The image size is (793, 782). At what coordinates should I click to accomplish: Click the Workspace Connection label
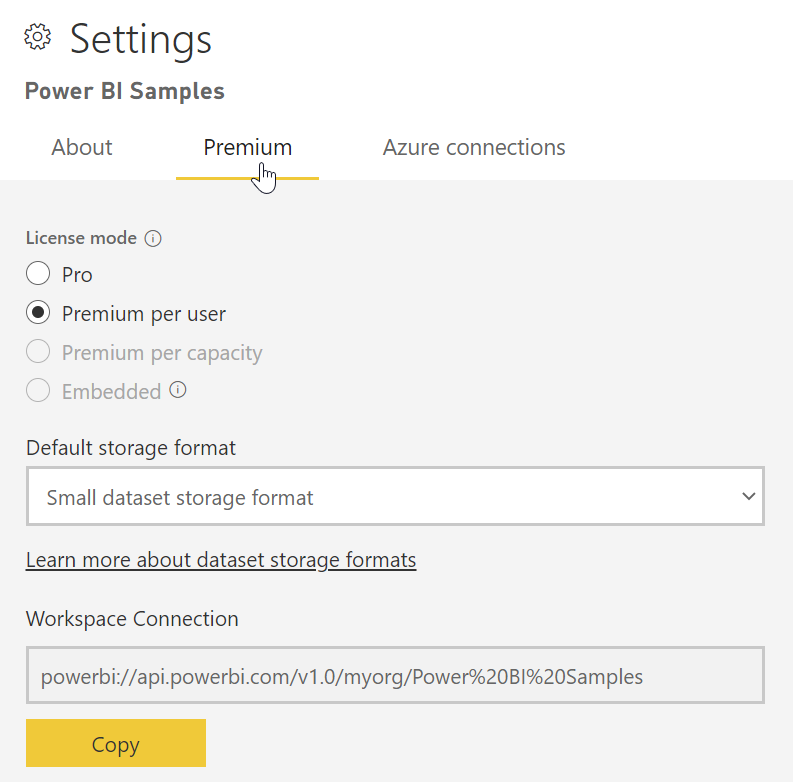[132, 619]
